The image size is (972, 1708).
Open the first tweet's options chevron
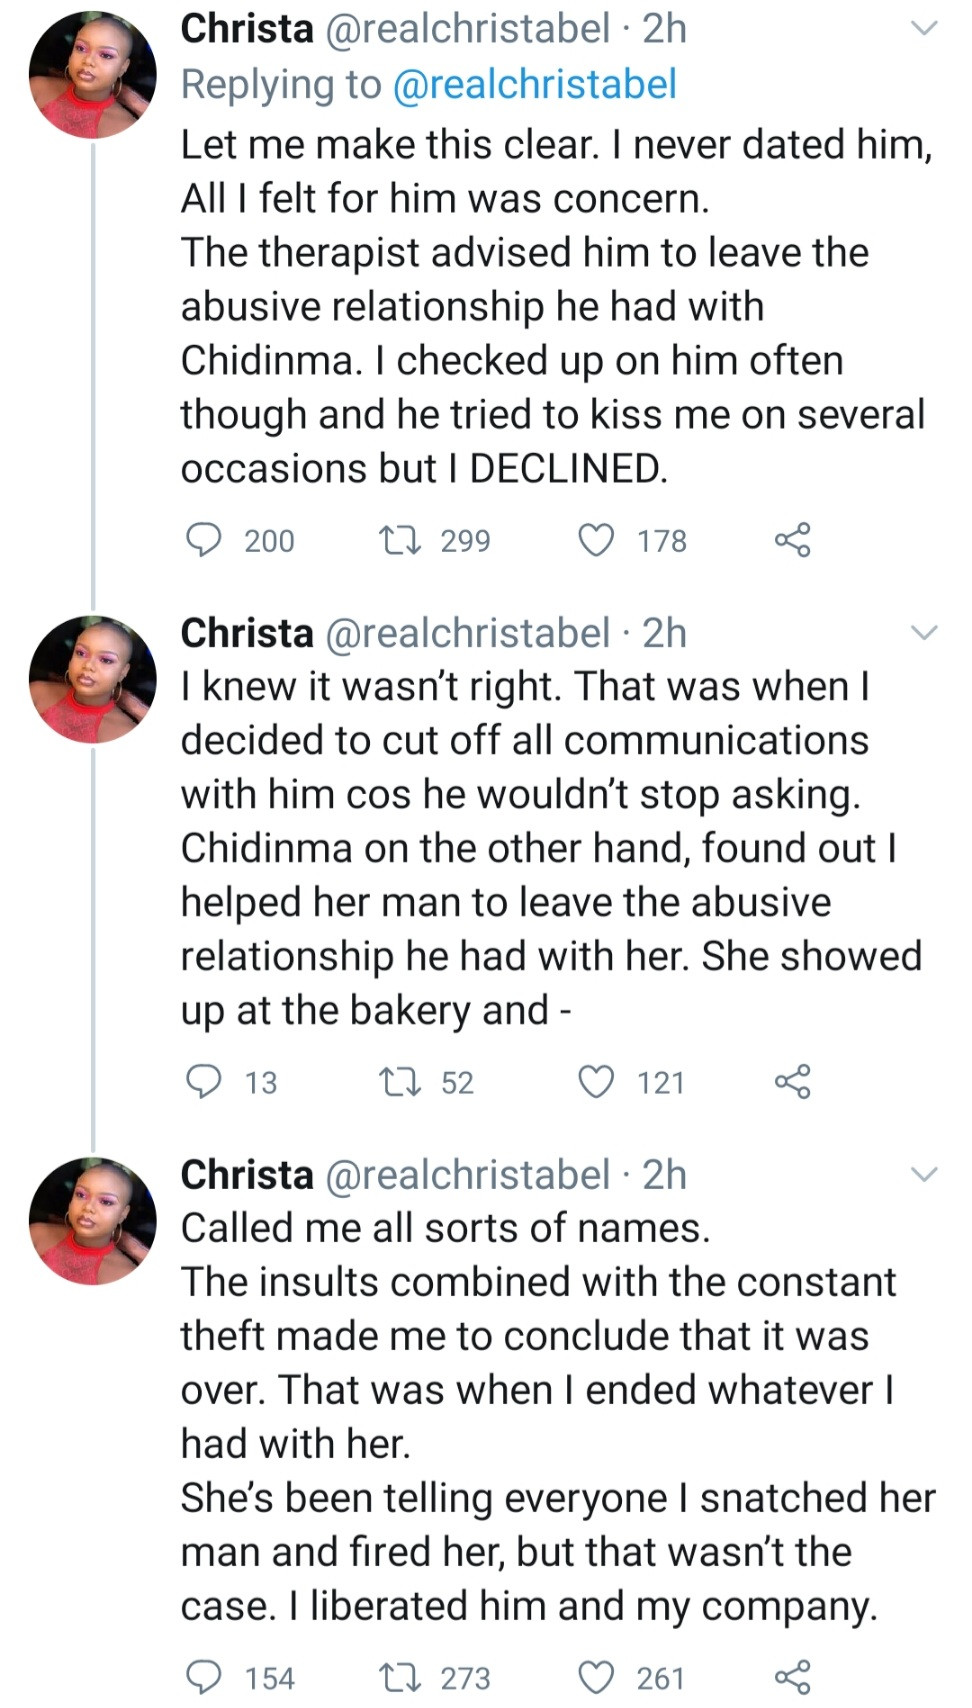coord(925,29)
